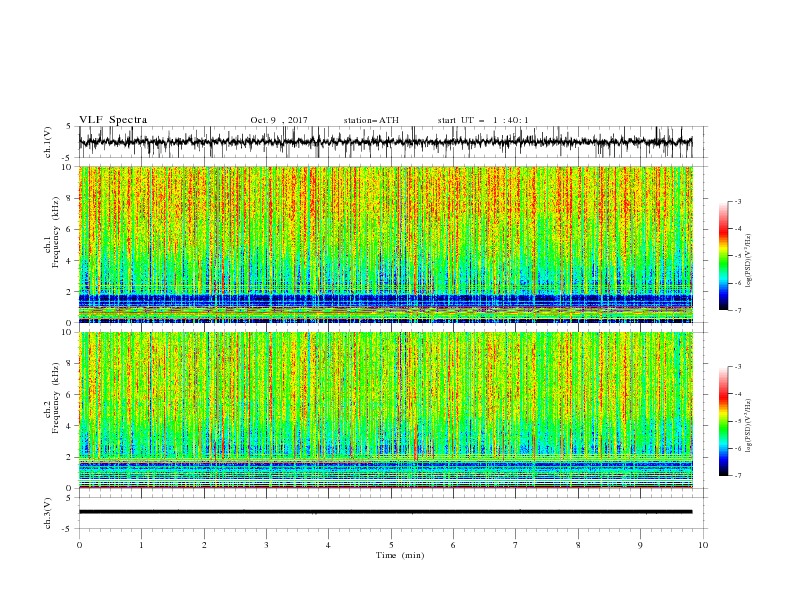Click time axis tick label "6"
This screenshot has height=612, width=792.
point(453,545)
